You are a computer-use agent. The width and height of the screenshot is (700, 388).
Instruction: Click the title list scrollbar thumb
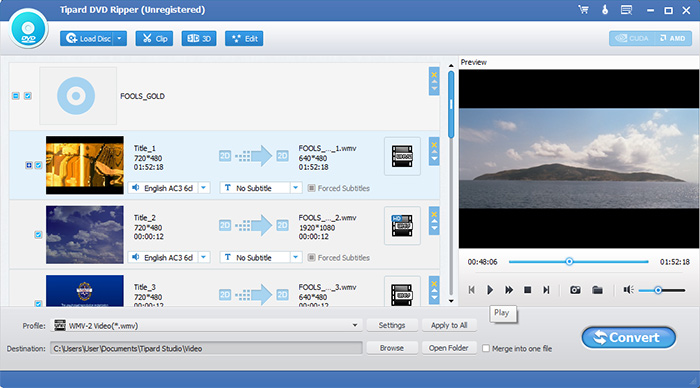(x=451, y=105)
